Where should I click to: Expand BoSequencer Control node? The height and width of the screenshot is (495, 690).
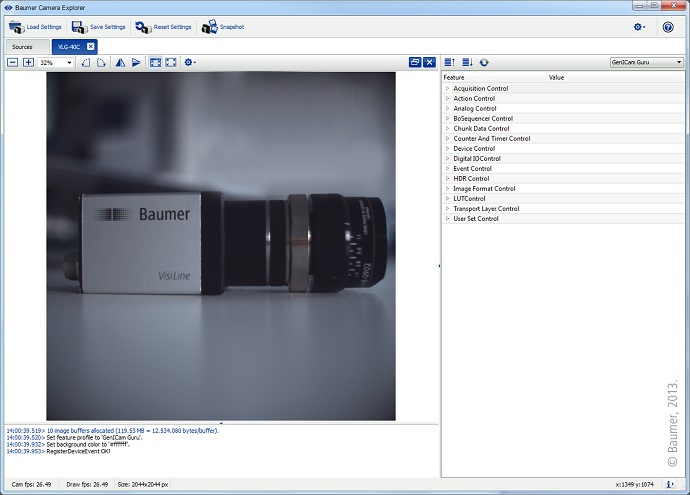point(448,118)
